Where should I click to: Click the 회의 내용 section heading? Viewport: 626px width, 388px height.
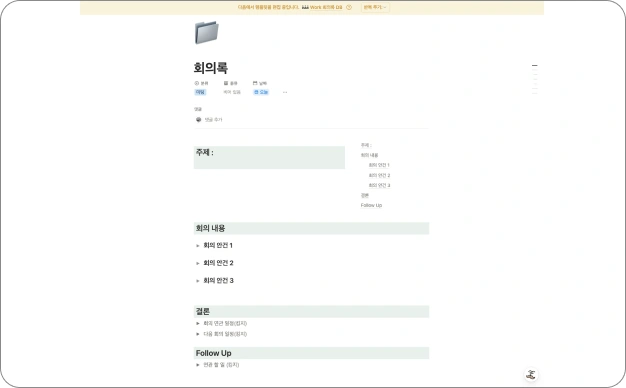pos(311,228)
